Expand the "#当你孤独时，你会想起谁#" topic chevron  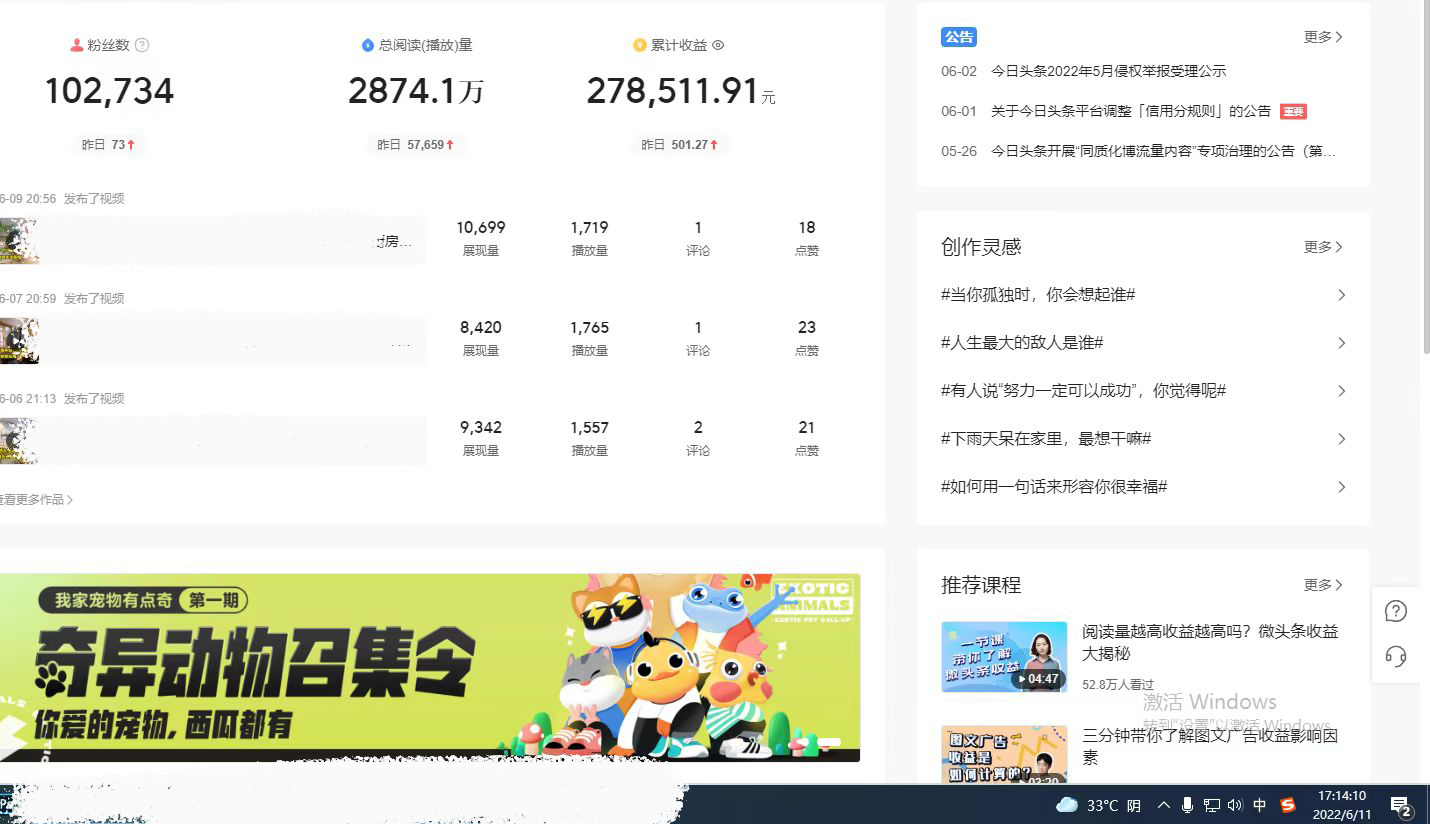1341,294
